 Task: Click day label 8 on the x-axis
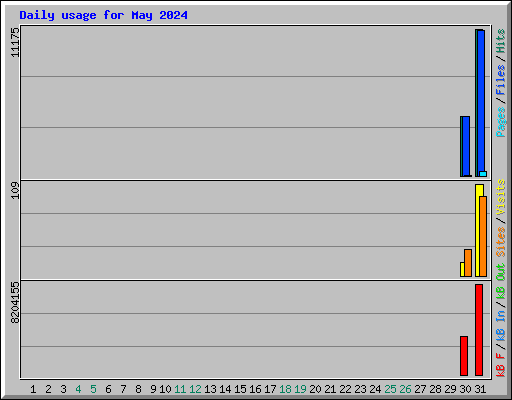(138, 389)
